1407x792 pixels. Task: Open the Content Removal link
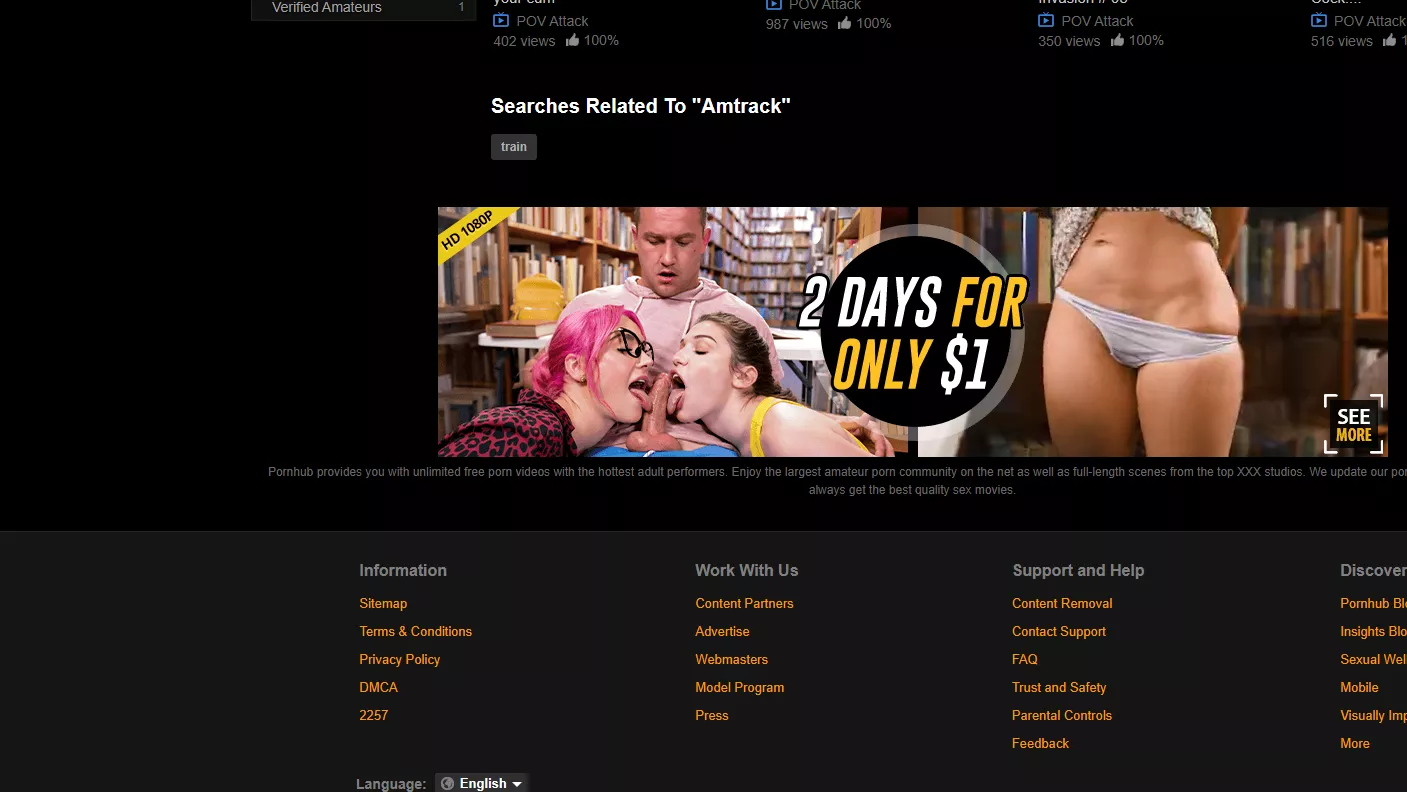tap(1062, 603)
